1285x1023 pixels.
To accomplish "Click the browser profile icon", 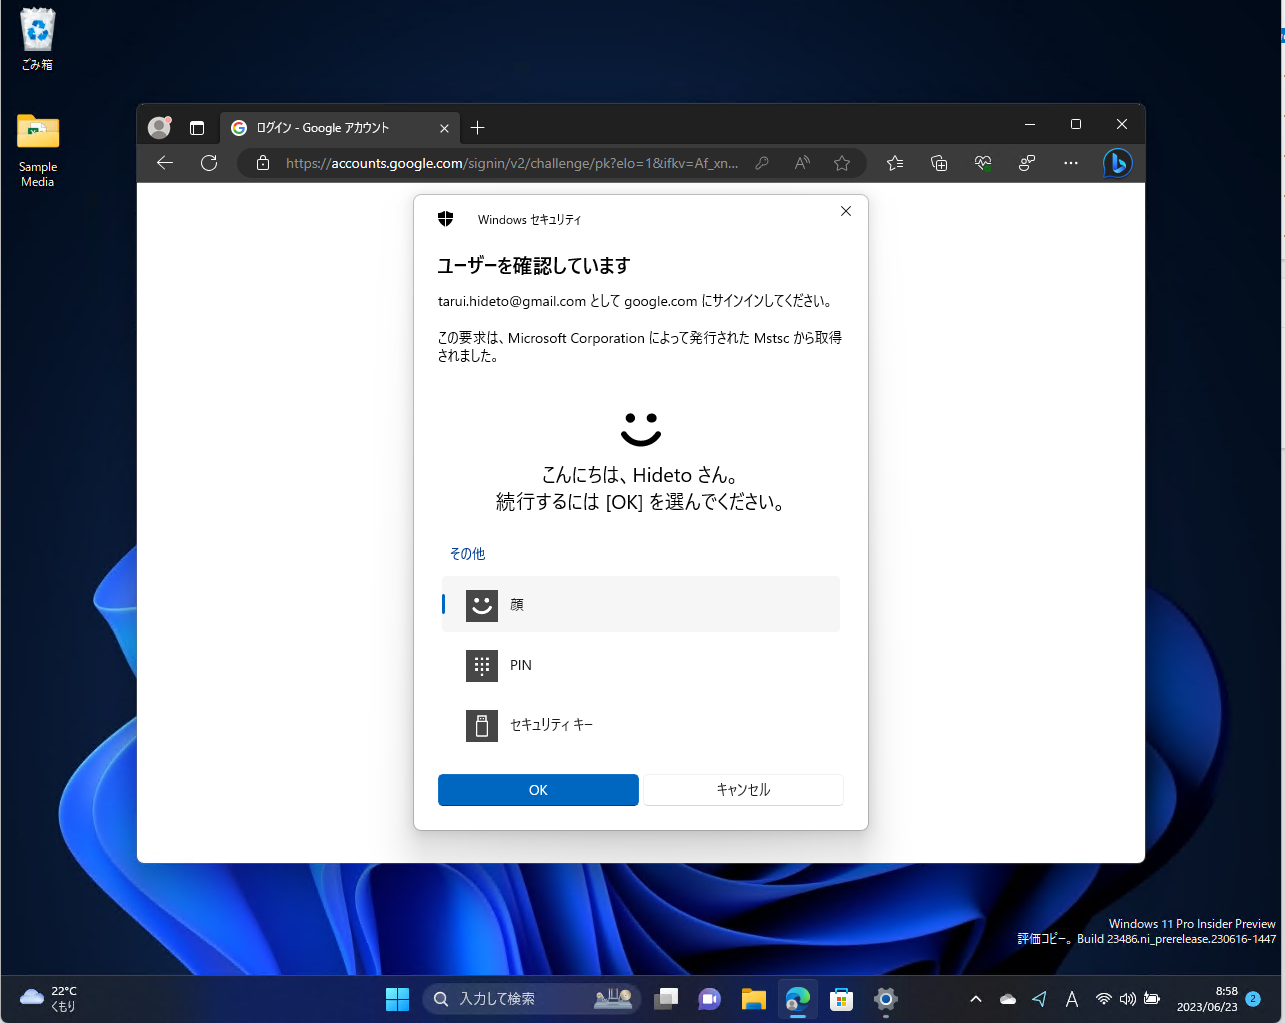I will tap(158, 127).
